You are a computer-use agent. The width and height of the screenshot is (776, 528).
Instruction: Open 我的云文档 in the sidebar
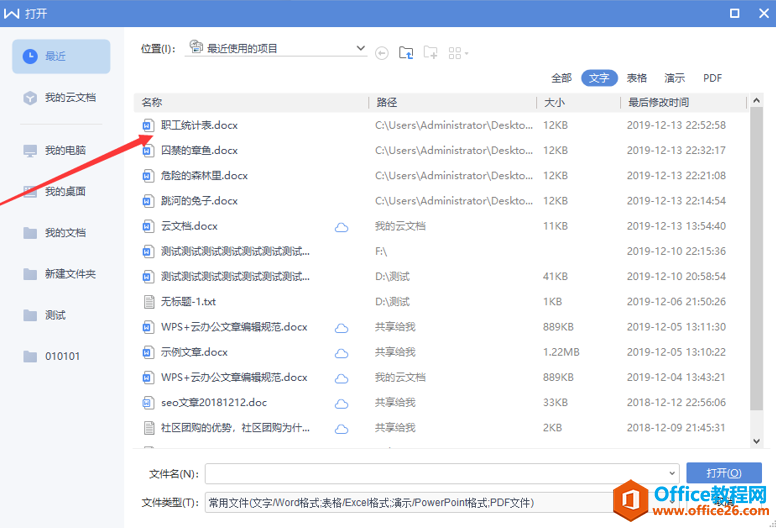[61, 97]
